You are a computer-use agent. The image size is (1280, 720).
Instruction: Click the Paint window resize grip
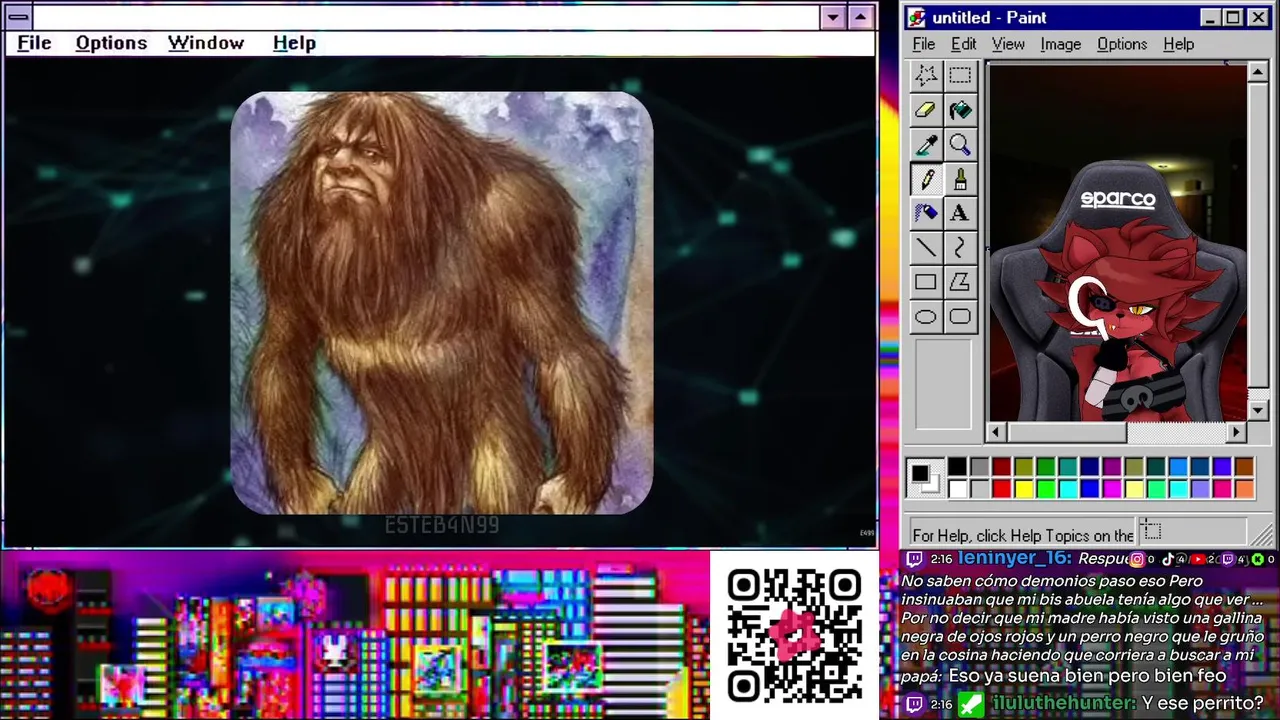click(1262, 533)
